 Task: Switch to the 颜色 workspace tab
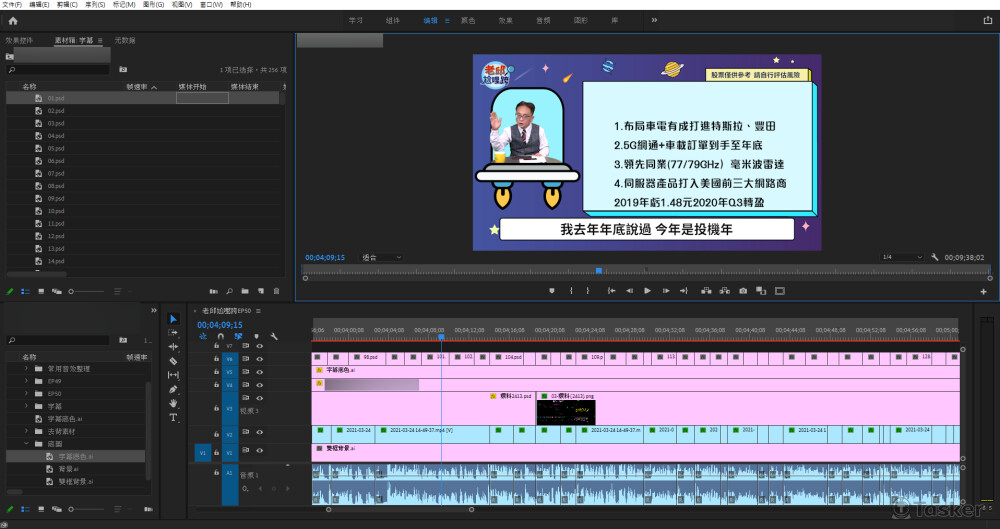pyautogui.click(x=468, y=20)
